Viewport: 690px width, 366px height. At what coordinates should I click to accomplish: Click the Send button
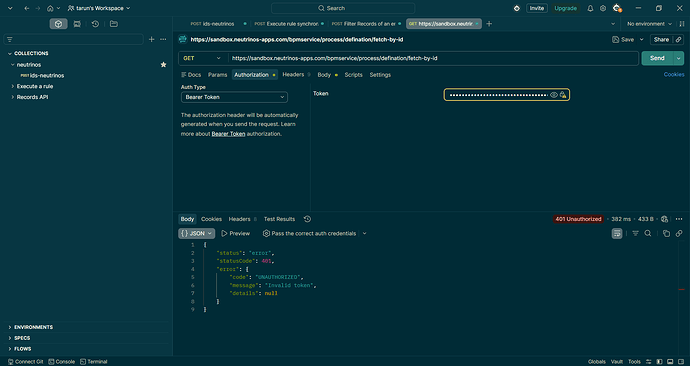(657, 58)
